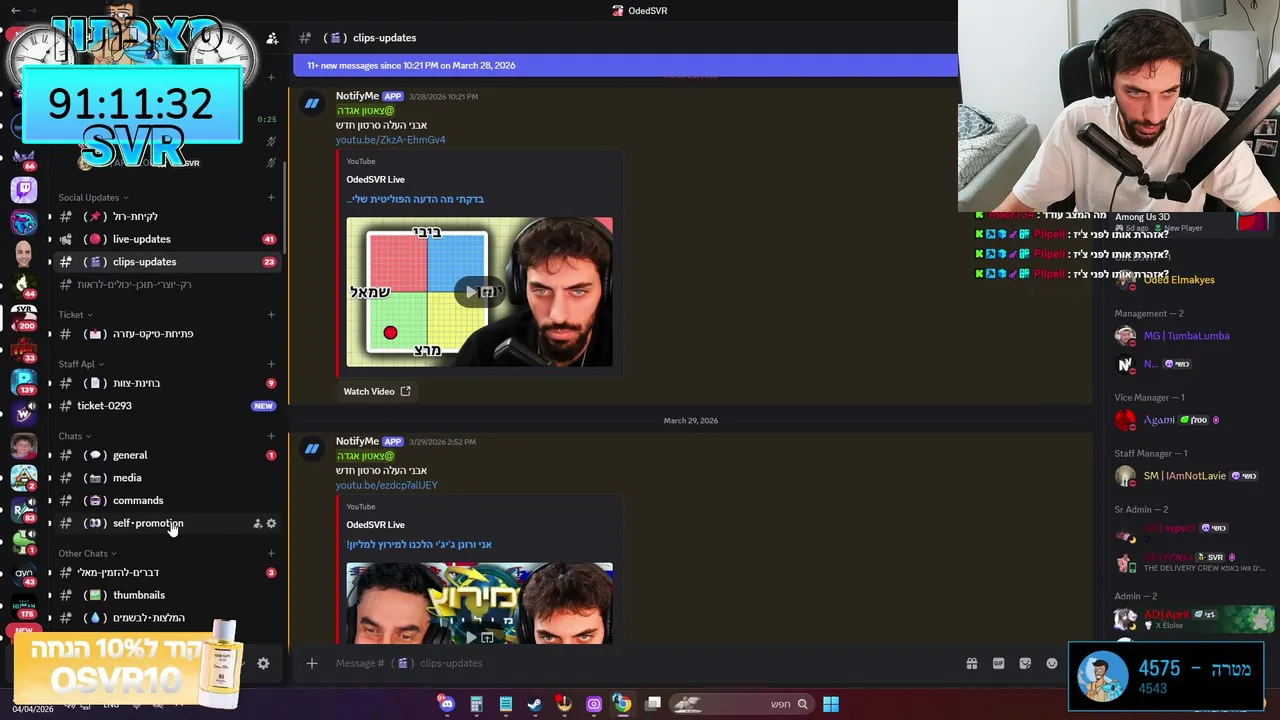This screenshot has width=1280, height=720.
Task: Open Chrome from the taskbar
Action: [623, 704]
